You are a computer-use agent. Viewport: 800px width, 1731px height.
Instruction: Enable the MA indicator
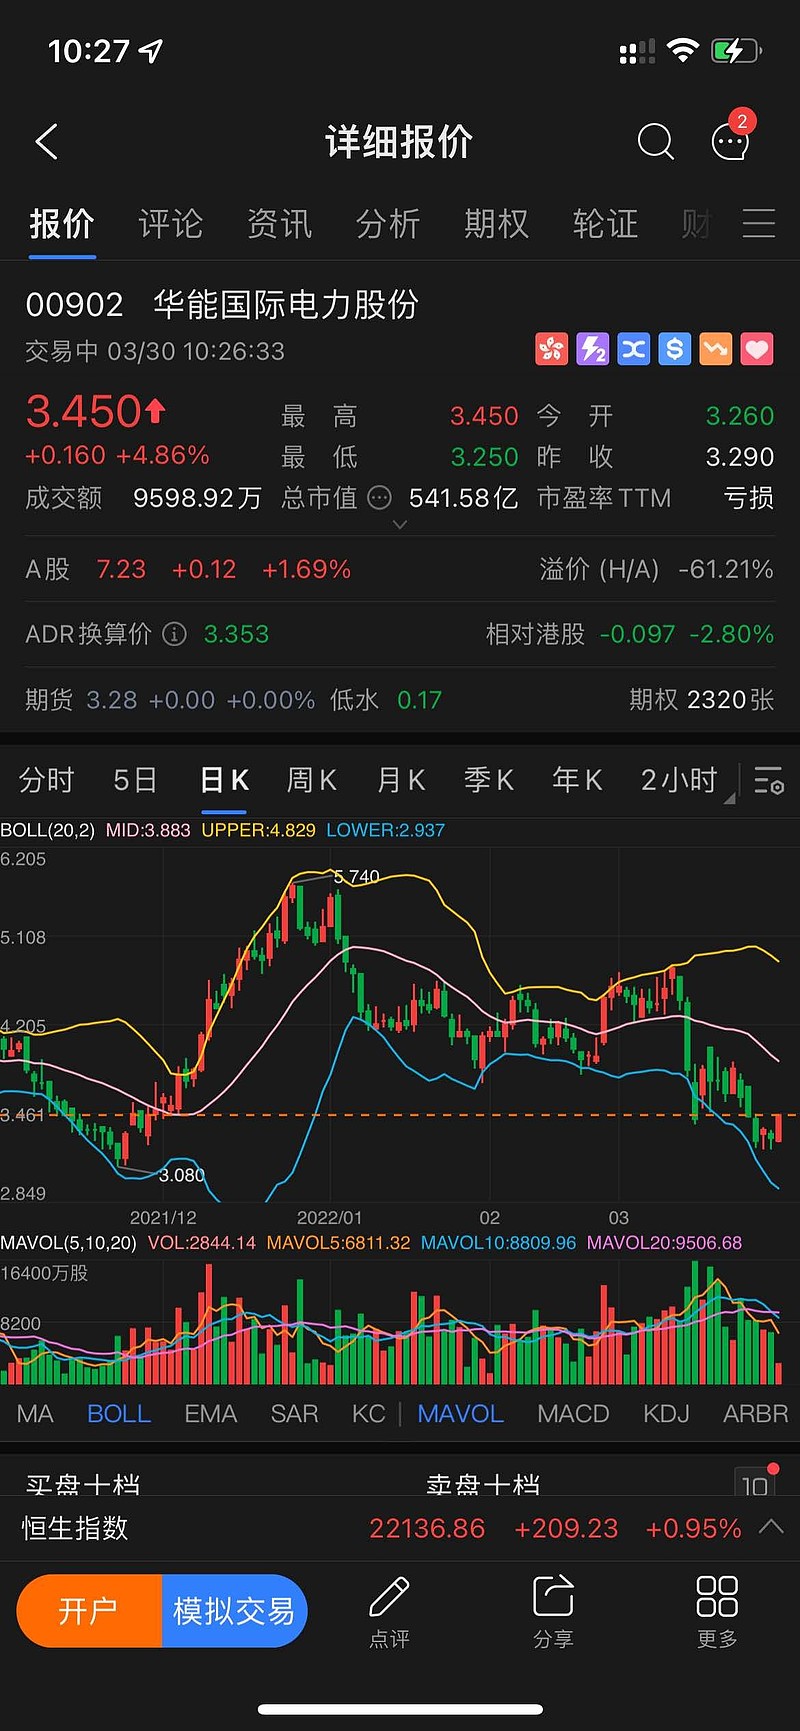coord(35,1414)
